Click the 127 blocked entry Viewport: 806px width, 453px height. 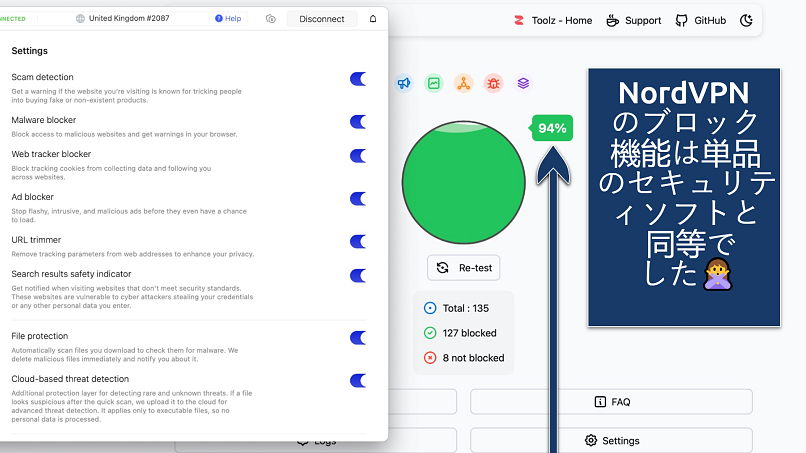coord(461,333)
